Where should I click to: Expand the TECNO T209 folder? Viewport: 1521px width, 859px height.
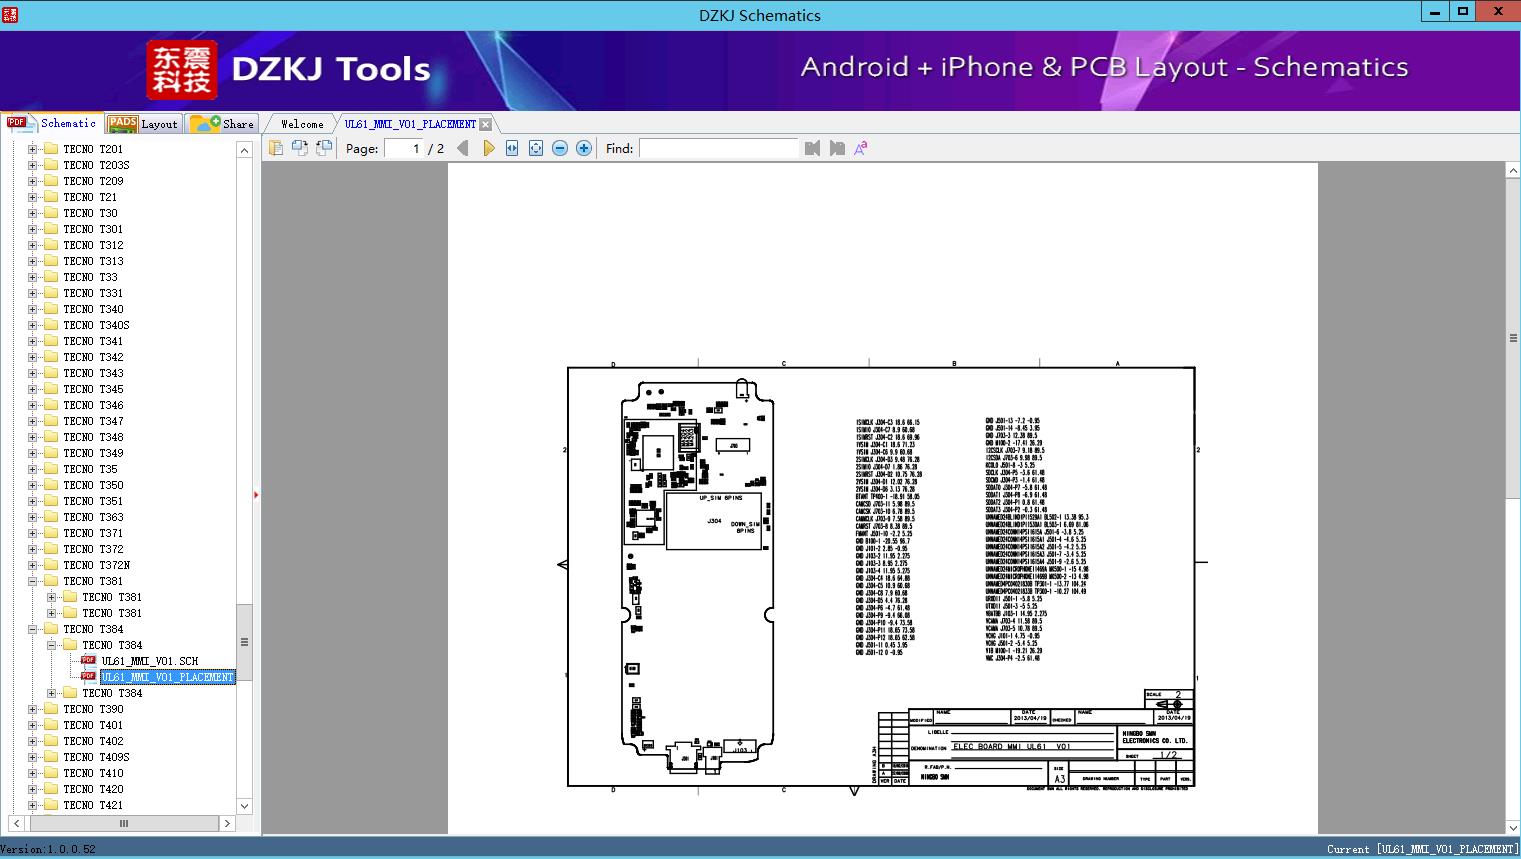[x=32, y=181]
